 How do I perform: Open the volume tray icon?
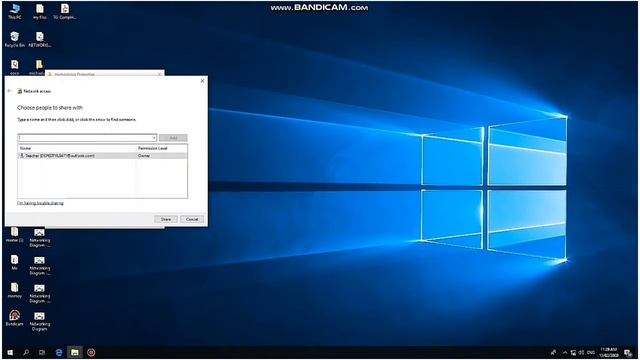[x=581, y=352]
